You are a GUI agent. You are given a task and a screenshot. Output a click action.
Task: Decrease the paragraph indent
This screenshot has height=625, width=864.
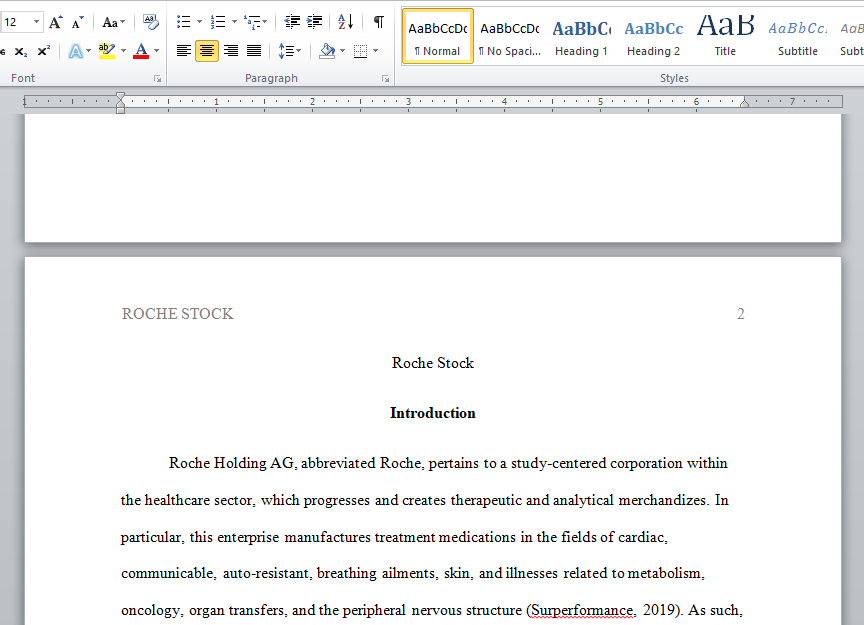coord(292,22)
